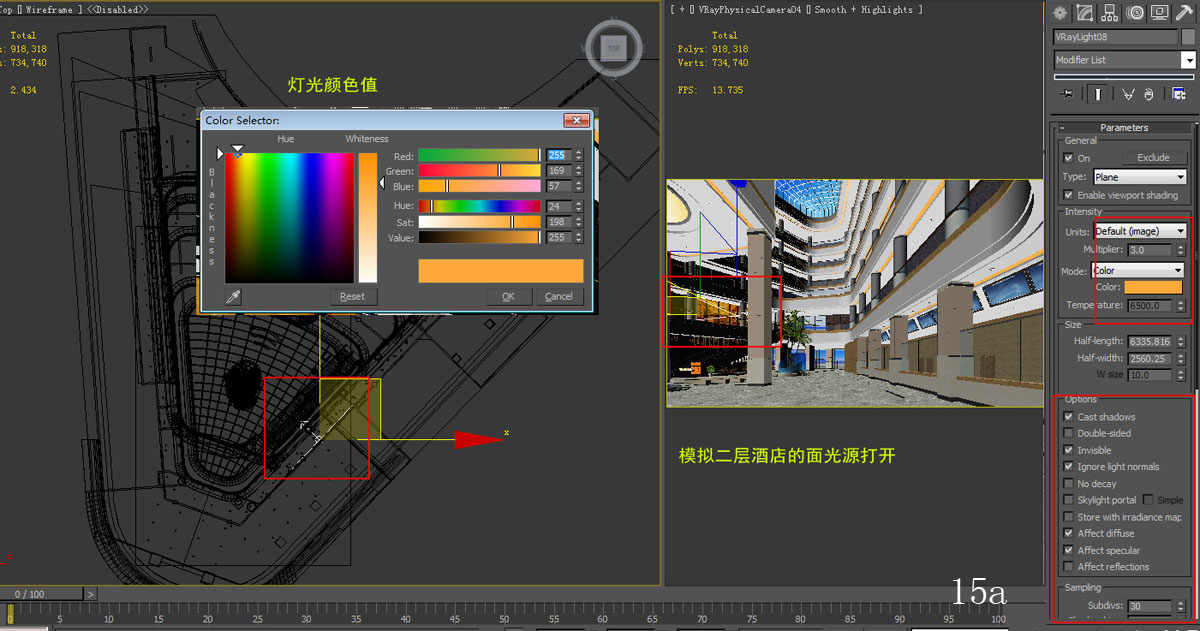Toggle Enable viewport shading checkbox
This screenshot has height=631, width=1200.
[x=1070, y=195]
